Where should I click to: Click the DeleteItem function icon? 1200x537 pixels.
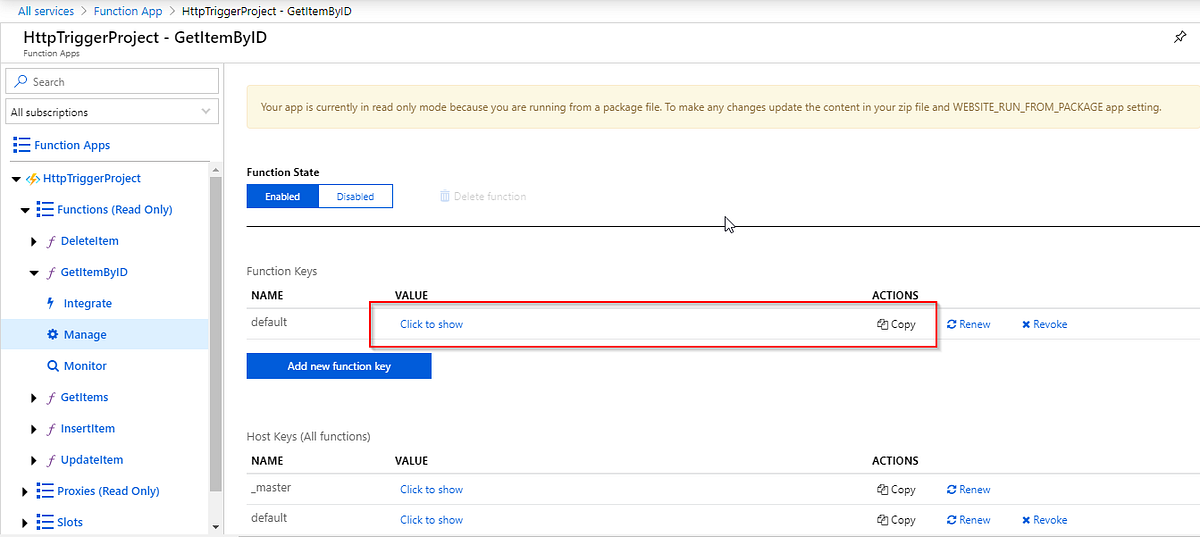(51, 241)
